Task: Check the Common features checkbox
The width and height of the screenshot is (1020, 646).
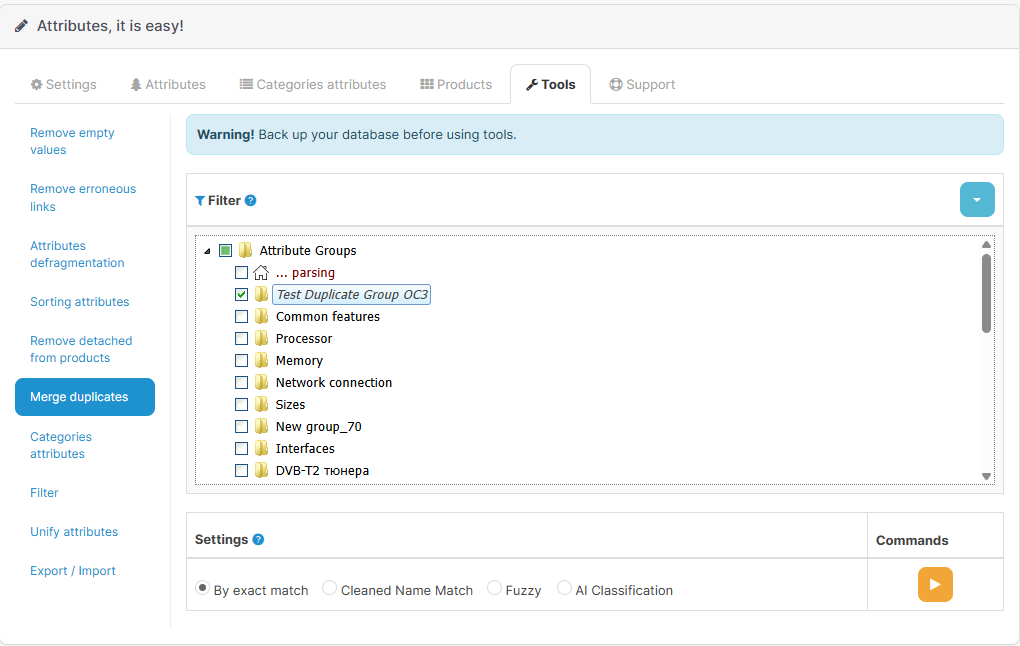Action: click(x=240, y=316)
